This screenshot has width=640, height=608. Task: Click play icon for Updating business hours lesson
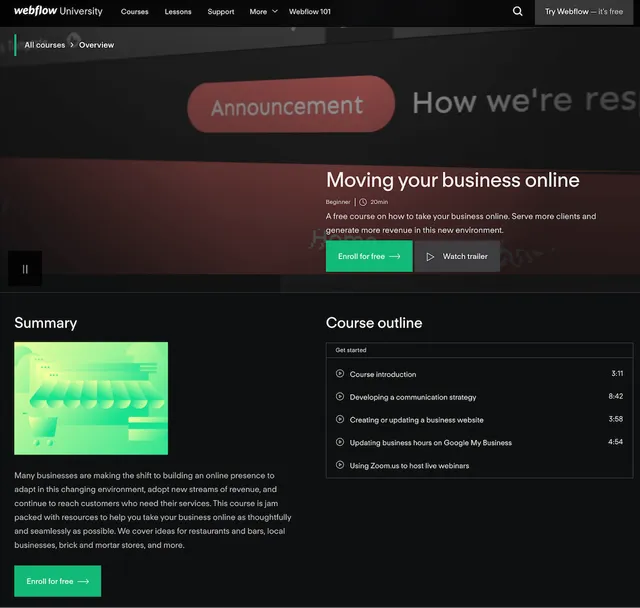point(340,442)
